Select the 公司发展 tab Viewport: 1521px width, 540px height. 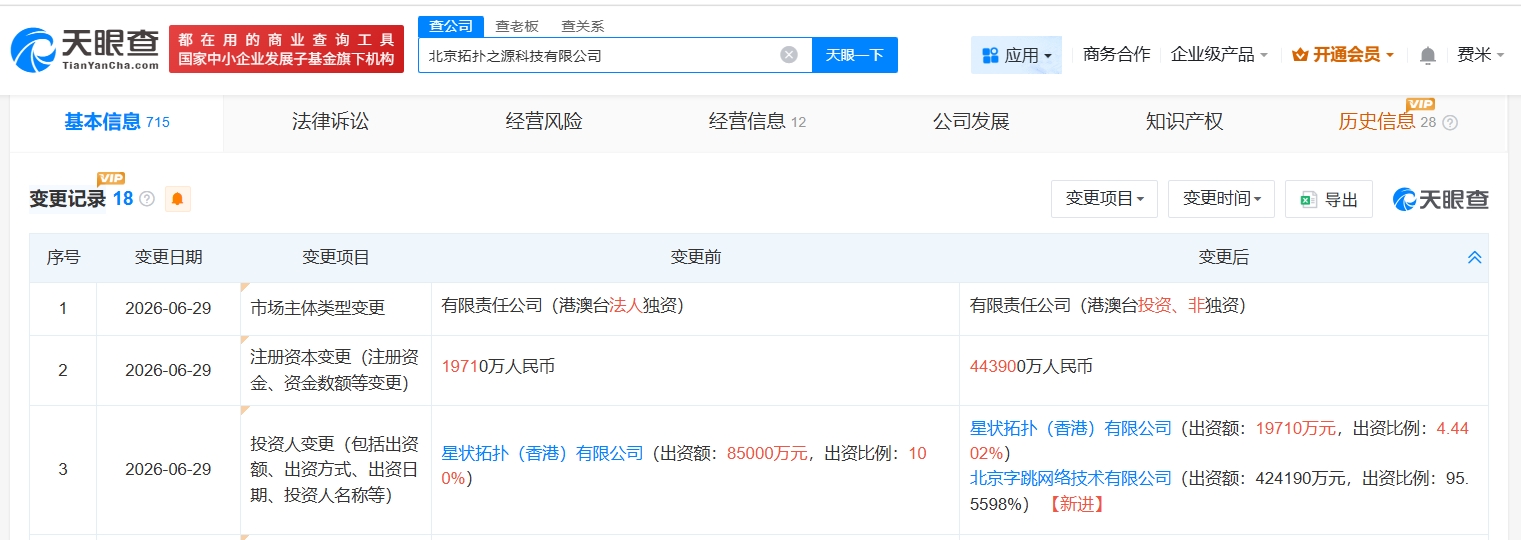[x=971, y=122]
